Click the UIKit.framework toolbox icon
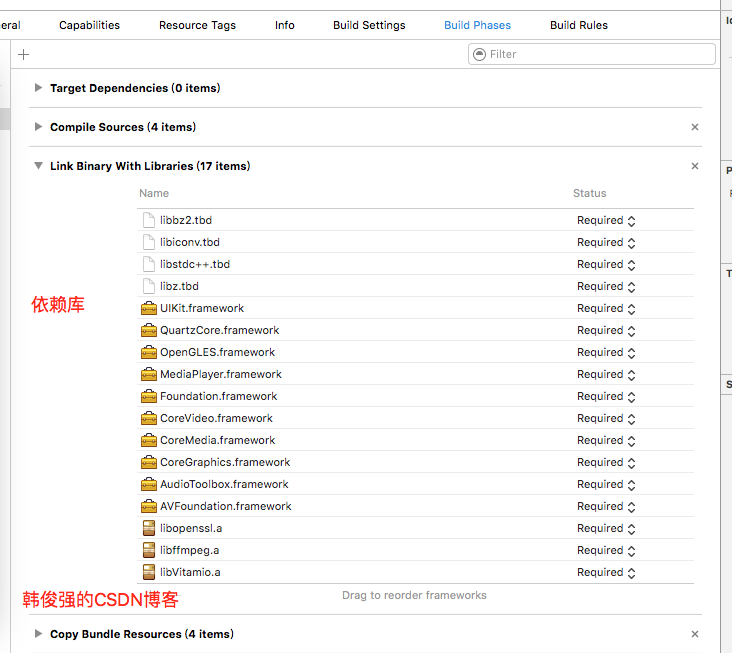Screen dimensions: 732x653 click(149, 308)
